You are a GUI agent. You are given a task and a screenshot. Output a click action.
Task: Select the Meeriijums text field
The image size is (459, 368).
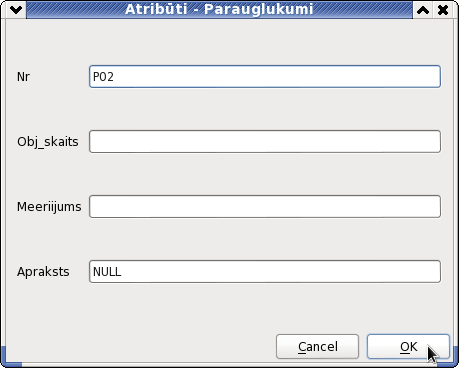point(265,207)
